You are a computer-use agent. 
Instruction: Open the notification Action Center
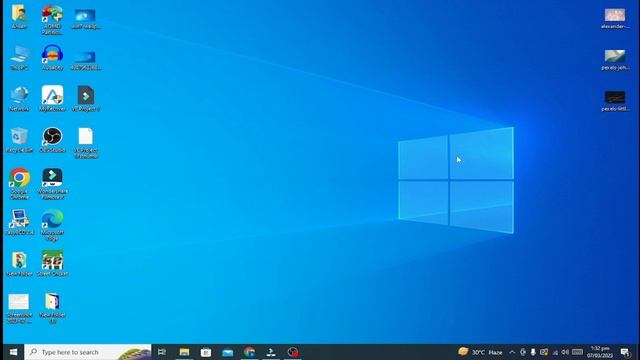click(625, 352)
